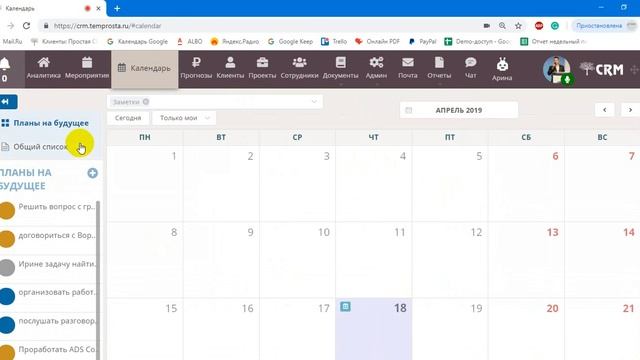The width and height of the screenshot is (640, 360).
Task: Open Аналитика home section
Action: tap(44, 68)
